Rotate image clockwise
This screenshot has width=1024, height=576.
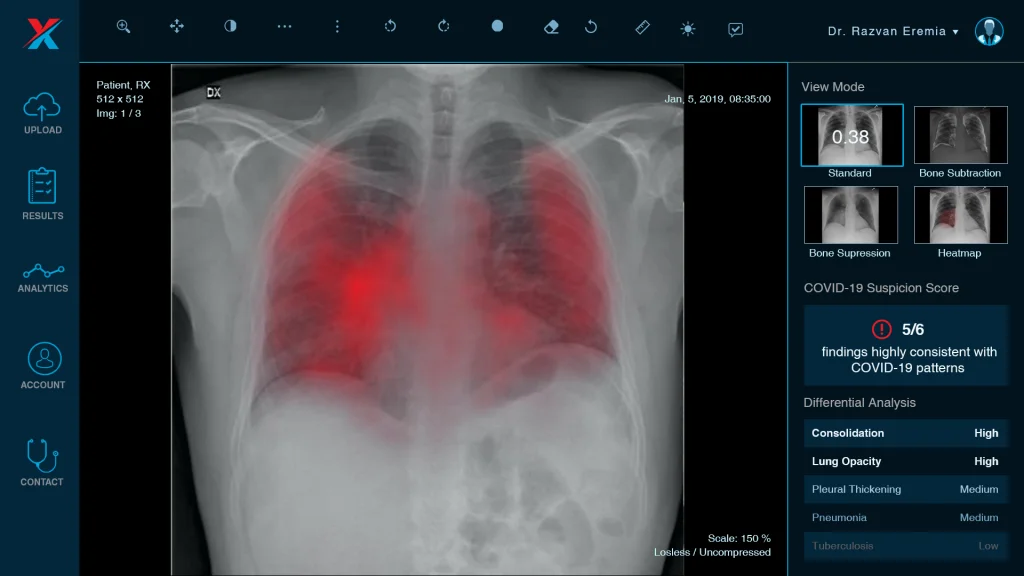click(443, 26)
